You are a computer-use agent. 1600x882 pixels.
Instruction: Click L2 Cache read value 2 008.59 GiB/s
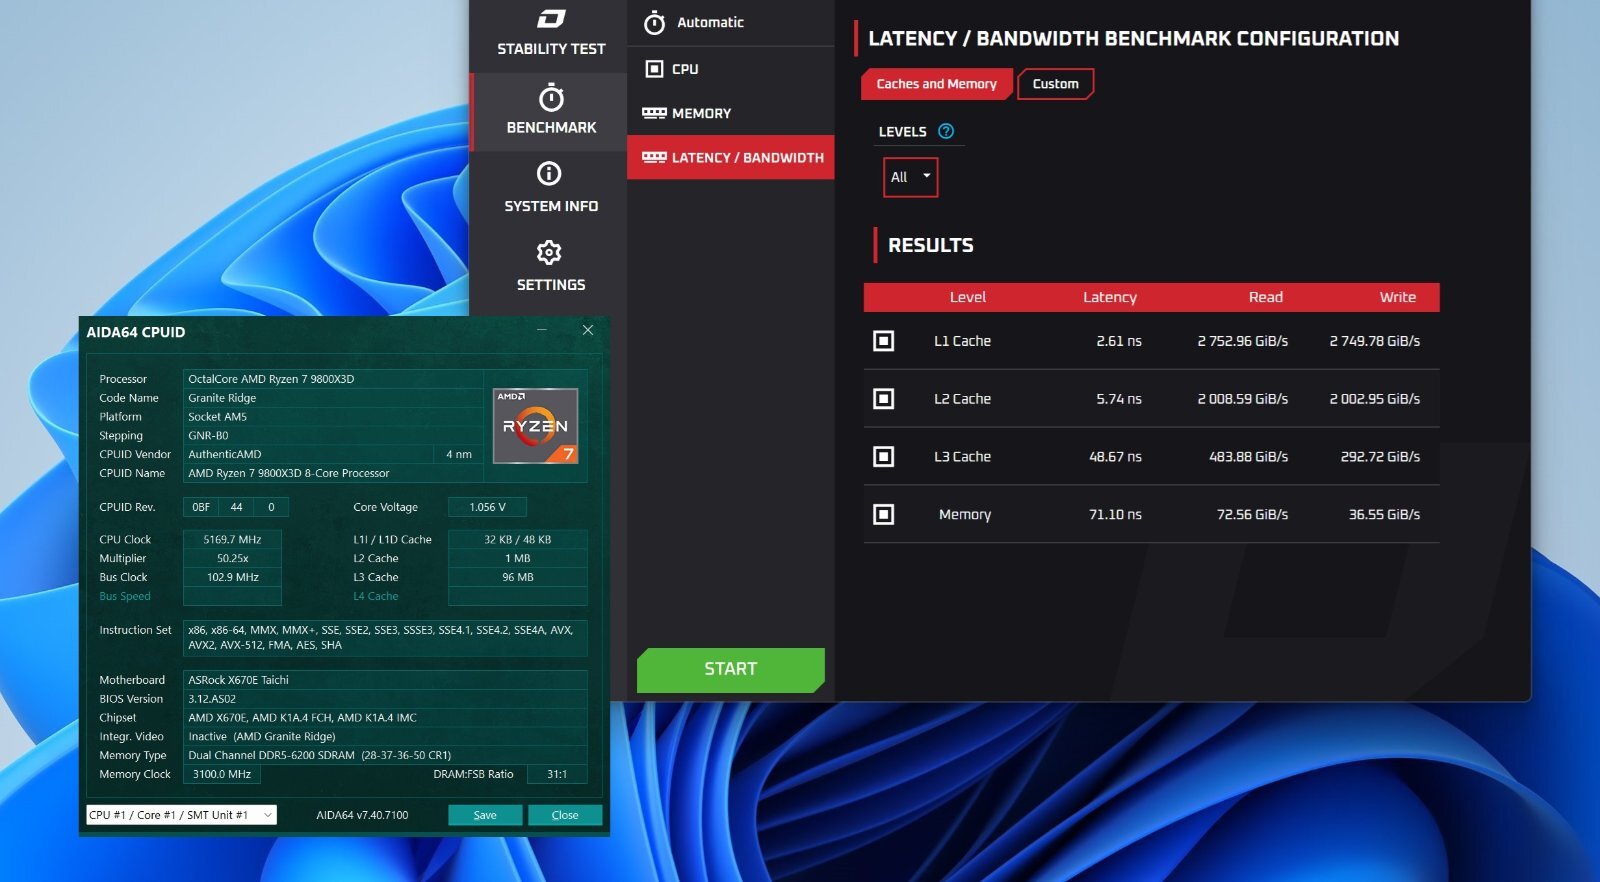pos(1243,399)
